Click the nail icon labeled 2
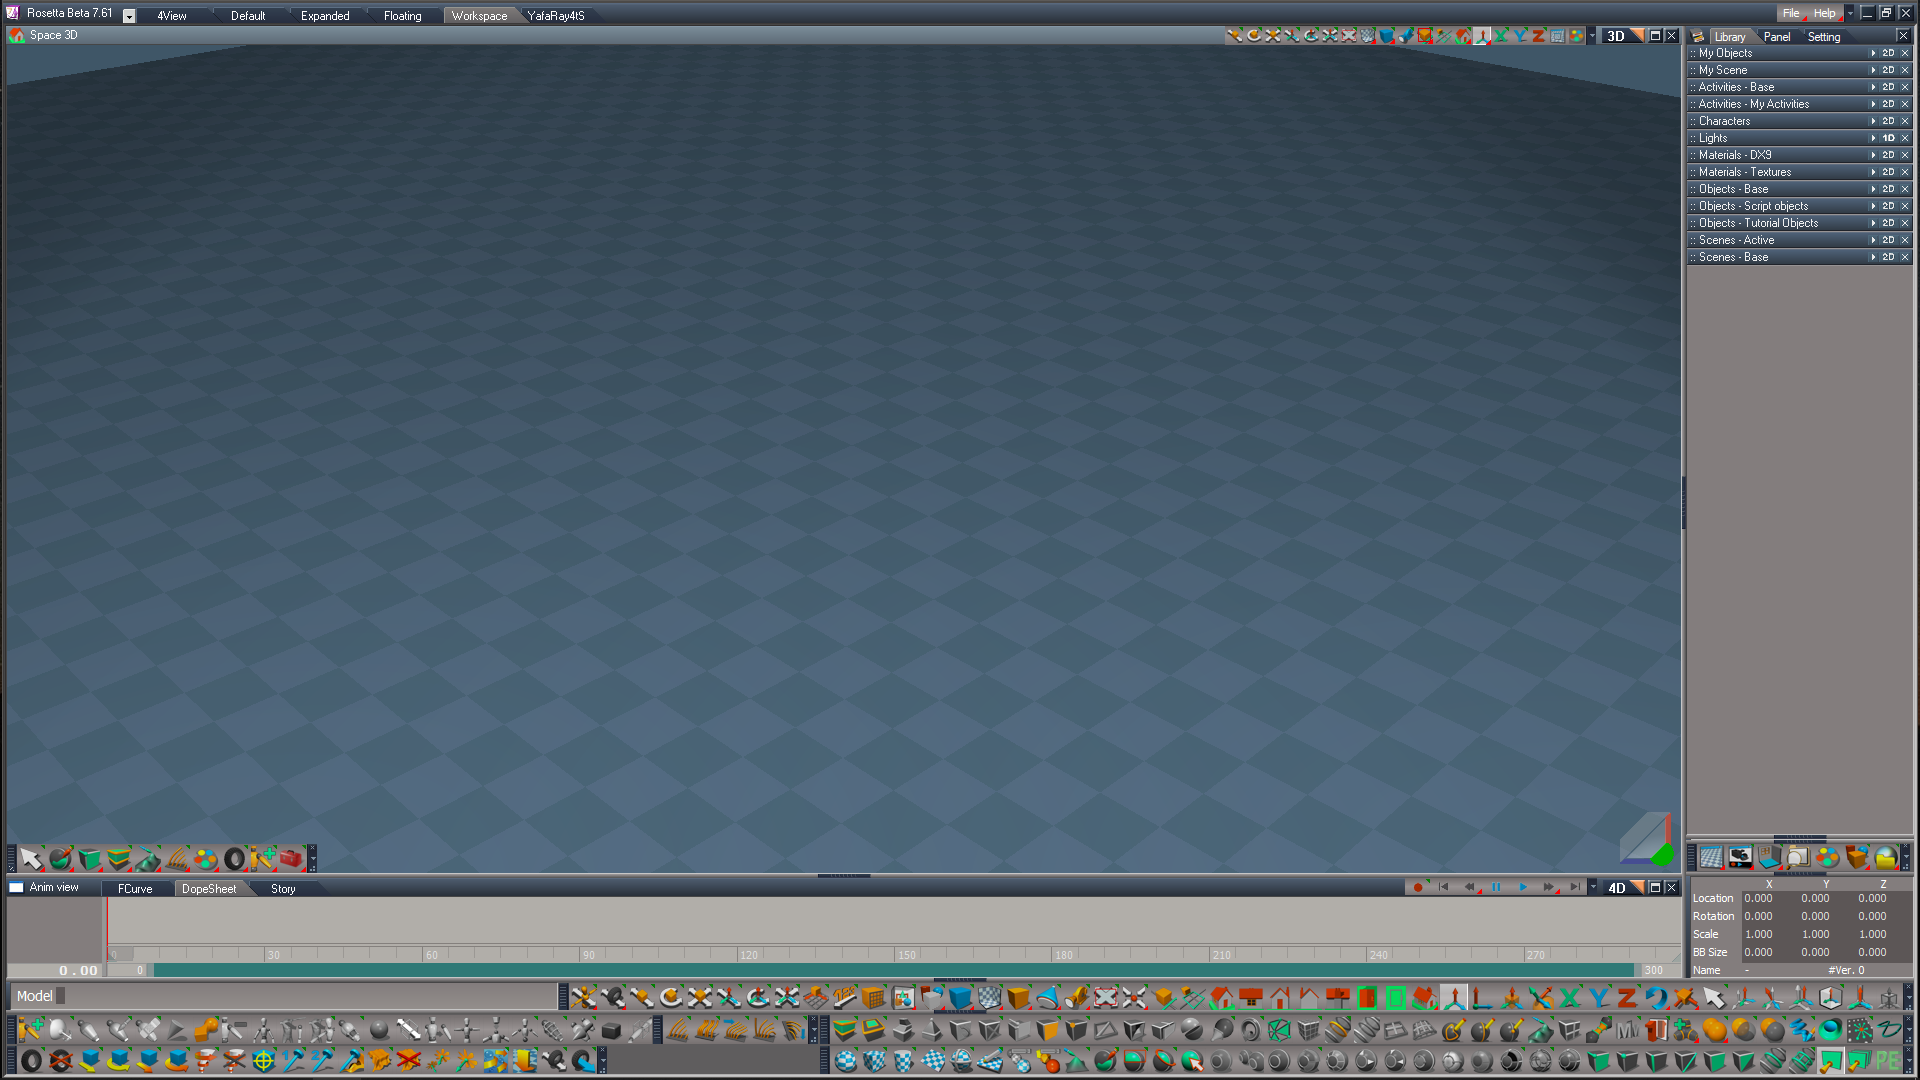 tap(321, 1060)
